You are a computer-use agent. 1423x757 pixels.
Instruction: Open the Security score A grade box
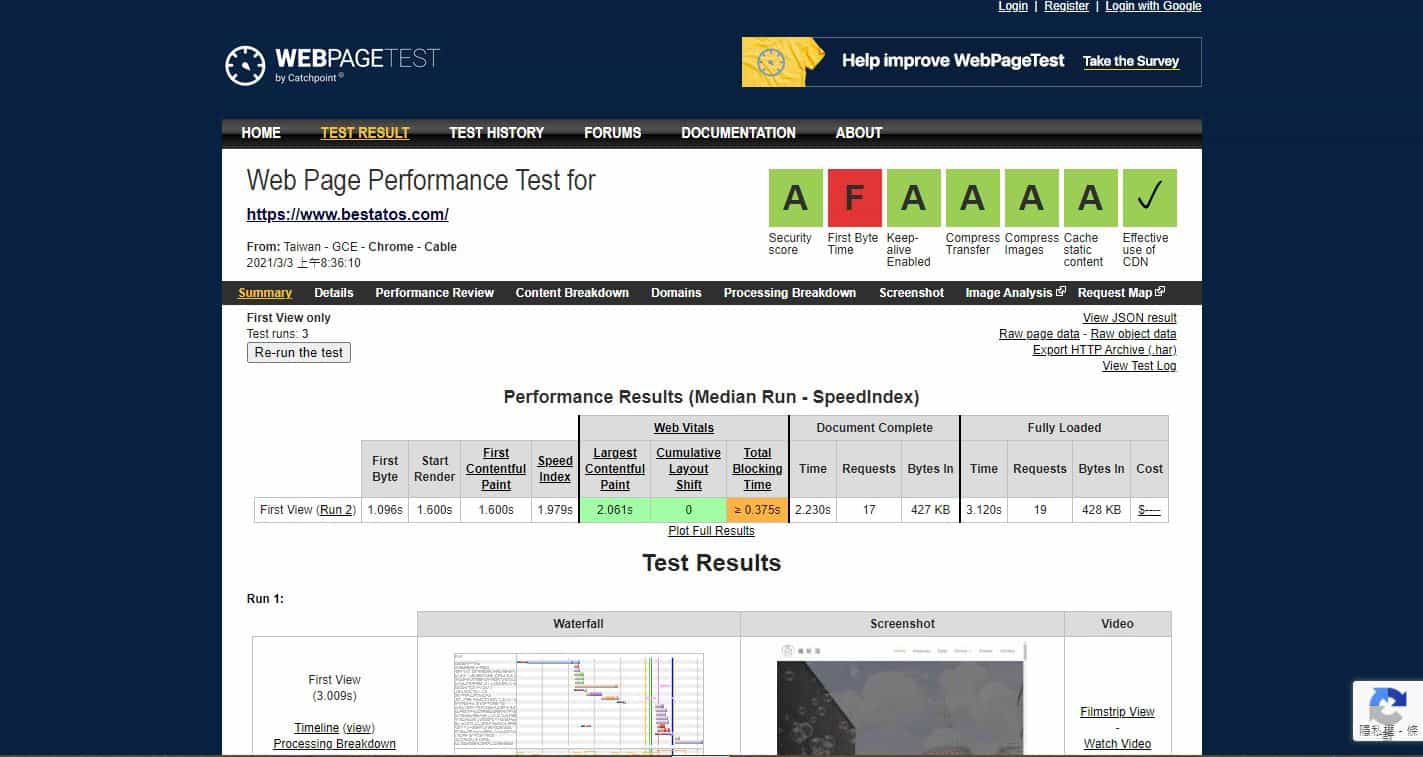coord(795,198)
